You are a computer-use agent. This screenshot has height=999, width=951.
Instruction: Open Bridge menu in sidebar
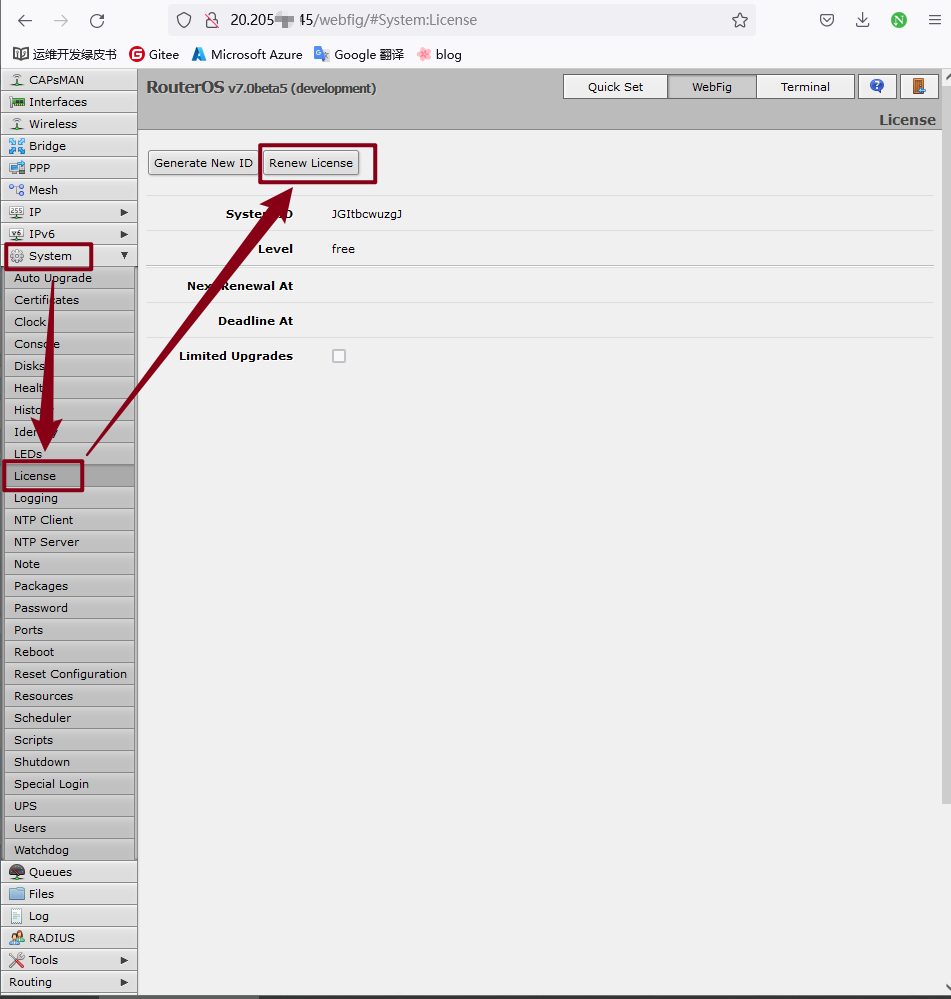click(x=47, y=146)
